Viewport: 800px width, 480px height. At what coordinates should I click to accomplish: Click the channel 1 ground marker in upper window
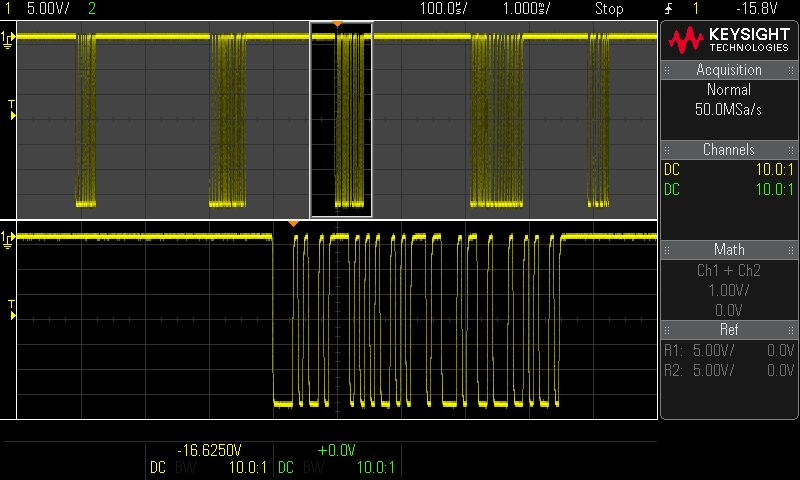9,38
